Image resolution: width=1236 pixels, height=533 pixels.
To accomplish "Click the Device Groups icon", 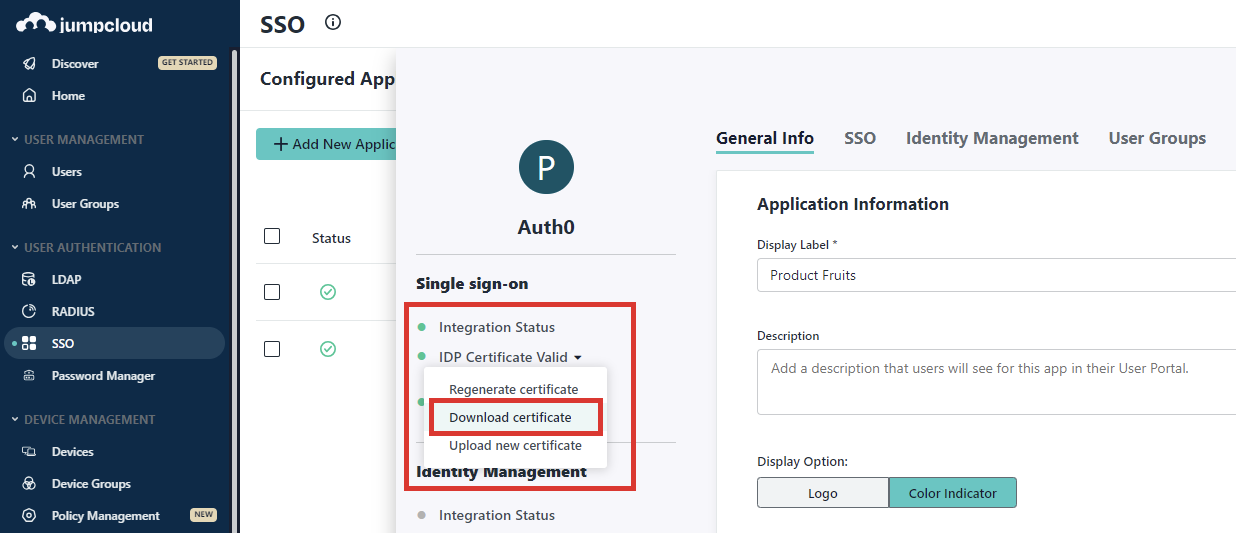I will [30, 484].
